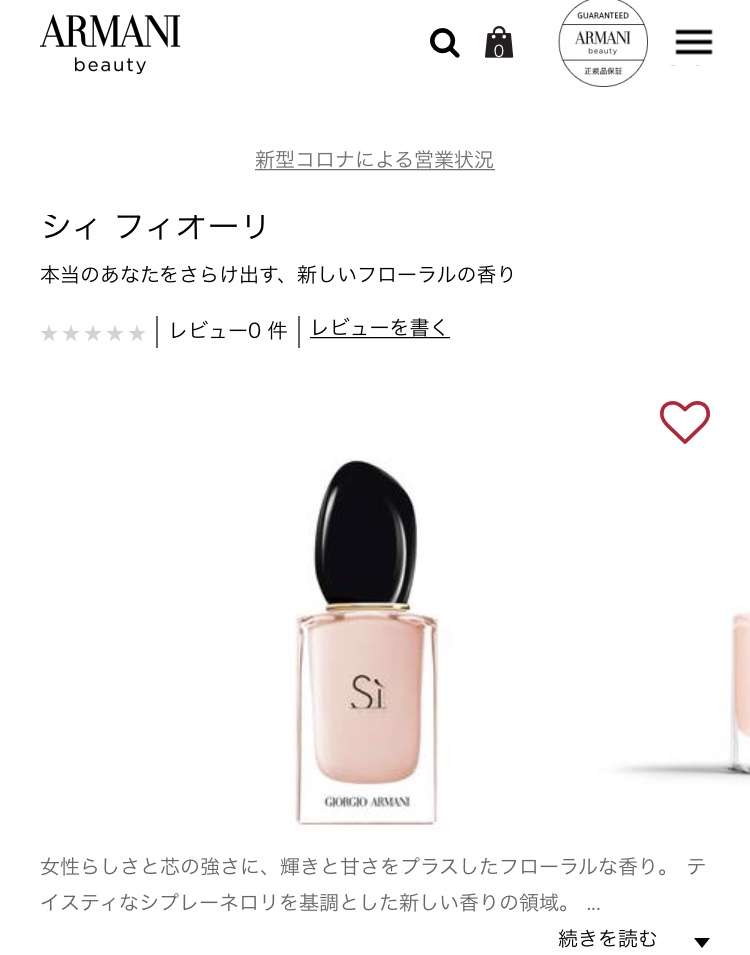This screenshot has height=955, width=750.
Task: Expand description with 続きを読む
Action: click(x=607, y=939)
